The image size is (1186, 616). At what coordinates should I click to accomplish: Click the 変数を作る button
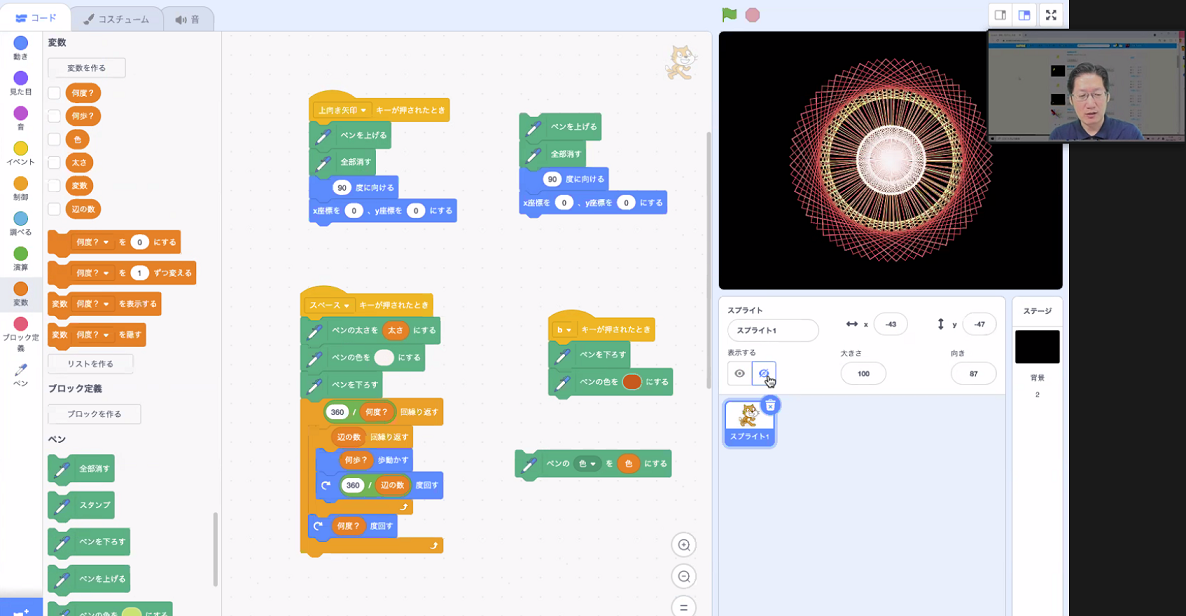pos(86,68)
